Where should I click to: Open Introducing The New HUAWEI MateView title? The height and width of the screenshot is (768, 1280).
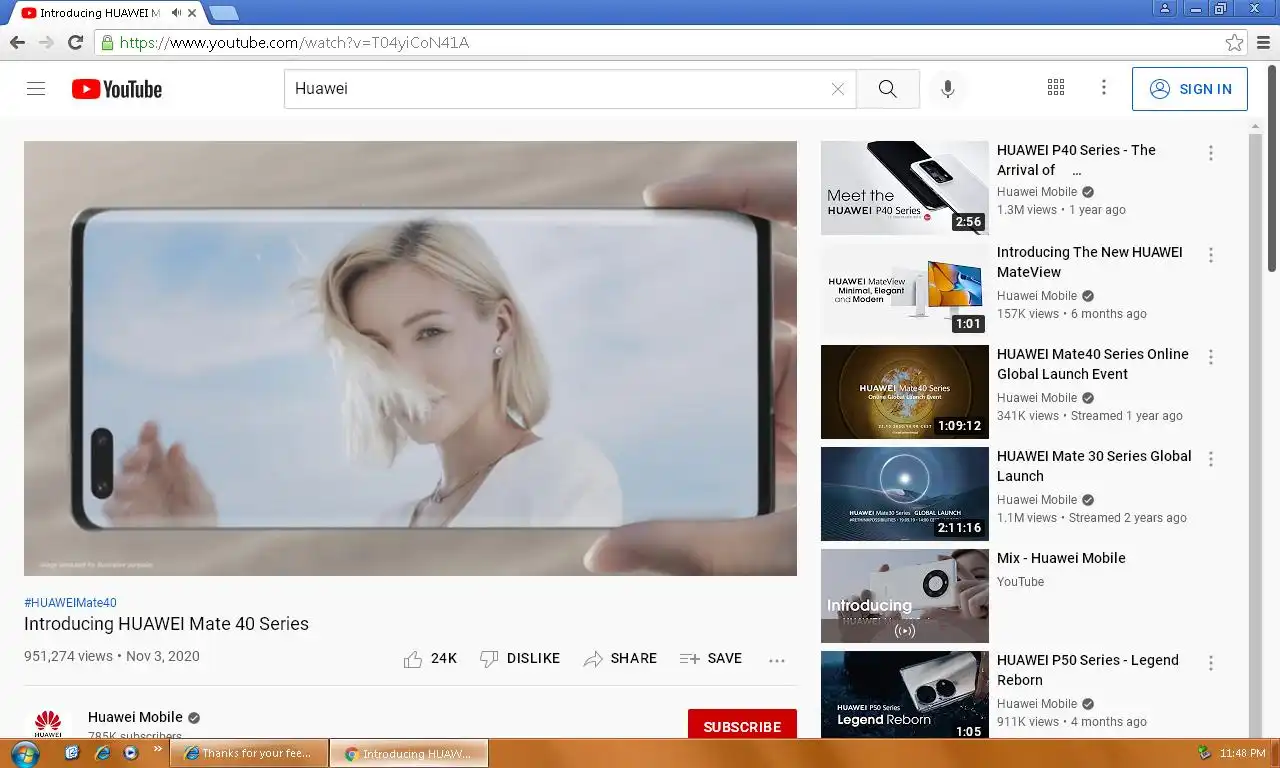(x=1089, y=262)
